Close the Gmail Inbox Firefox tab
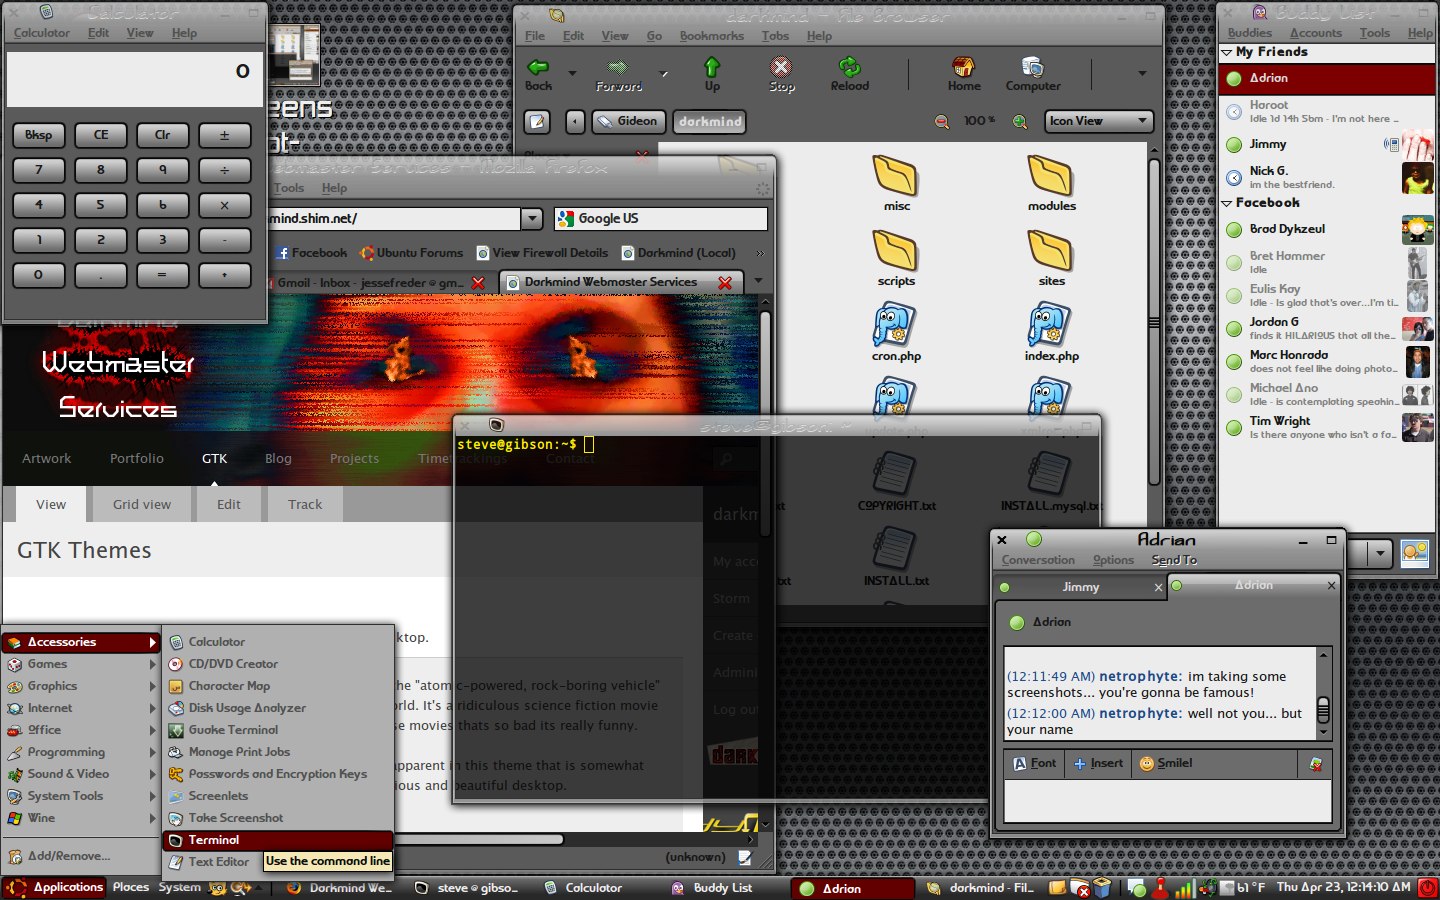Image resolution: width=1440 pixels, height=900 pixels. click(x=478, y=283)
